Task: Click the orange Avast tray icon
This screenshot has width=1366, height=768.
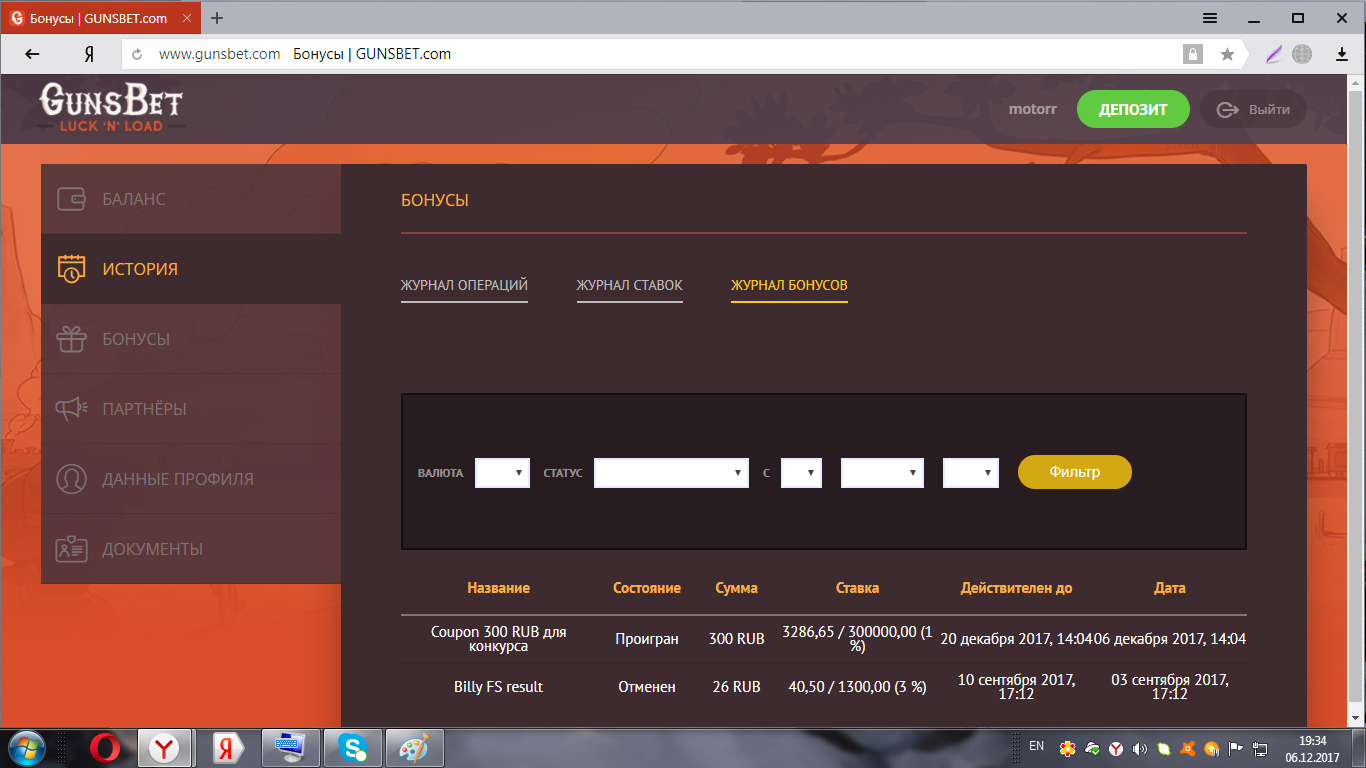Action: (x=1187, y=748)
